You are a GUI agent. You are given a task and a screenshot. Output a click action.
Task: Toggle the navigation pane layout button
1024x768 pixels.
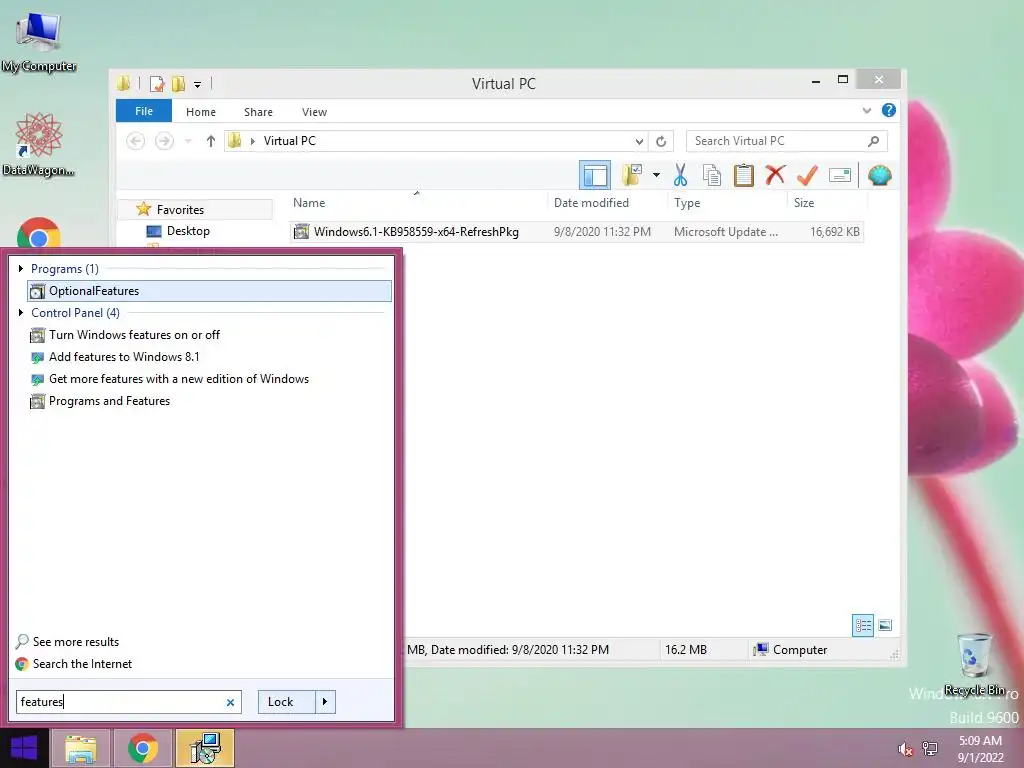coord(595,176)
